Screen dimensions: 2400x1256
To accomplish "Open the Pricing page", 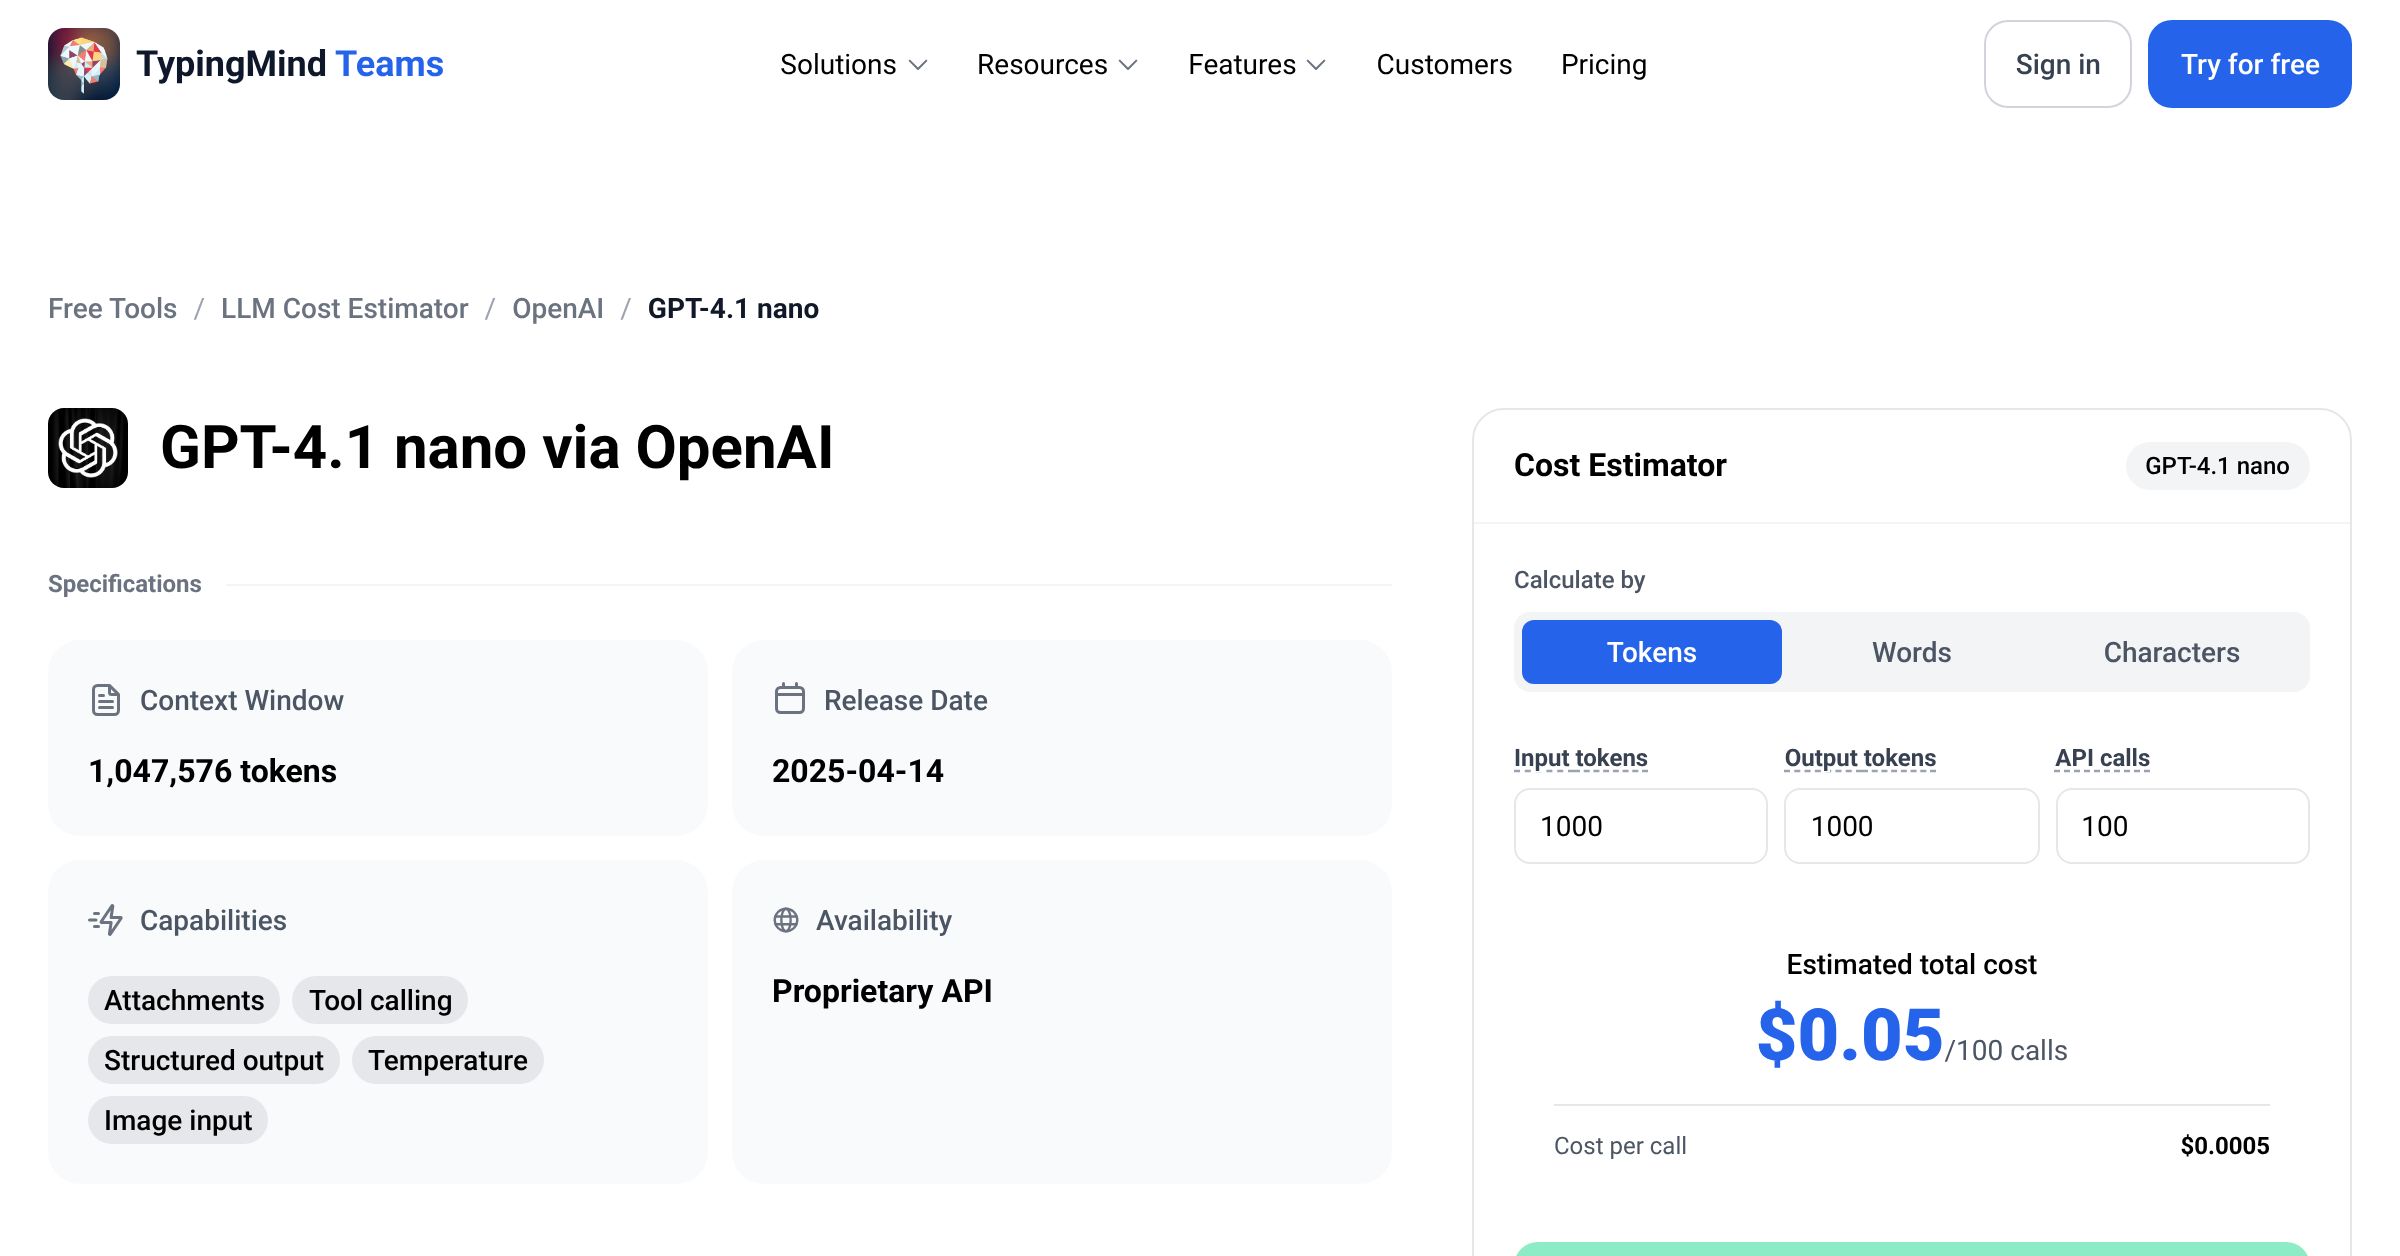I will (x=1604, y=64).
